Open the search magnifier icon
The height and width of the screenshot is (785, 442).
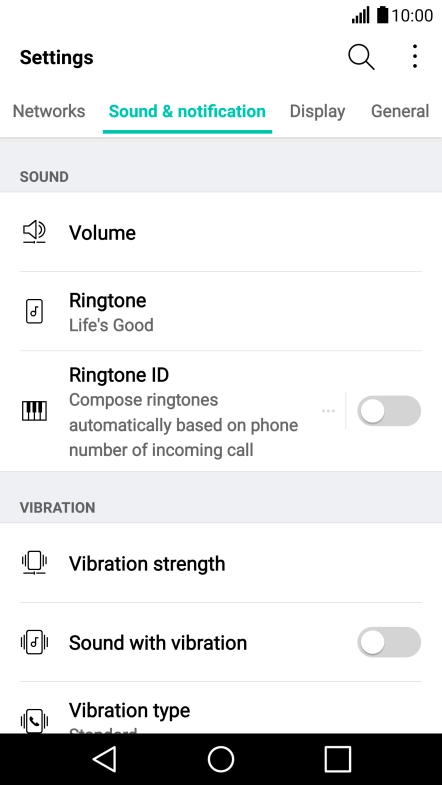point(361,57)
